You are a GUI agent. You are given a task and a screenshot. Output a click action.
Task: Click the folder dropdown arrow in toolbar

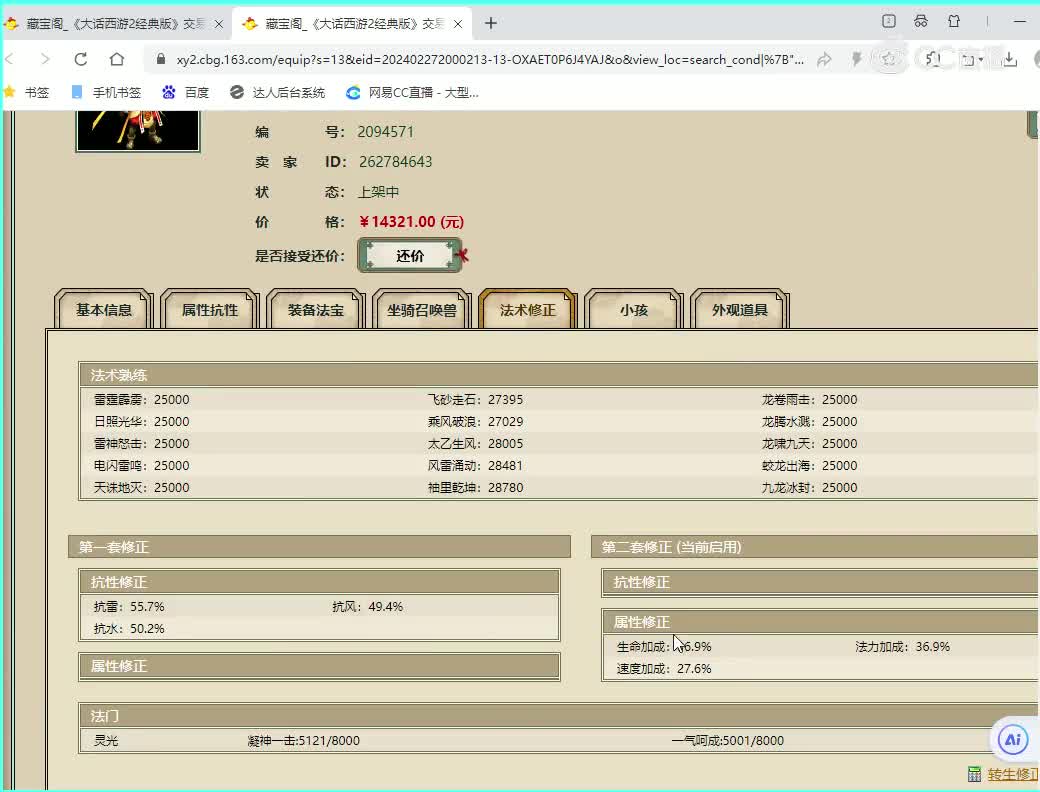[x=980, y=60]
